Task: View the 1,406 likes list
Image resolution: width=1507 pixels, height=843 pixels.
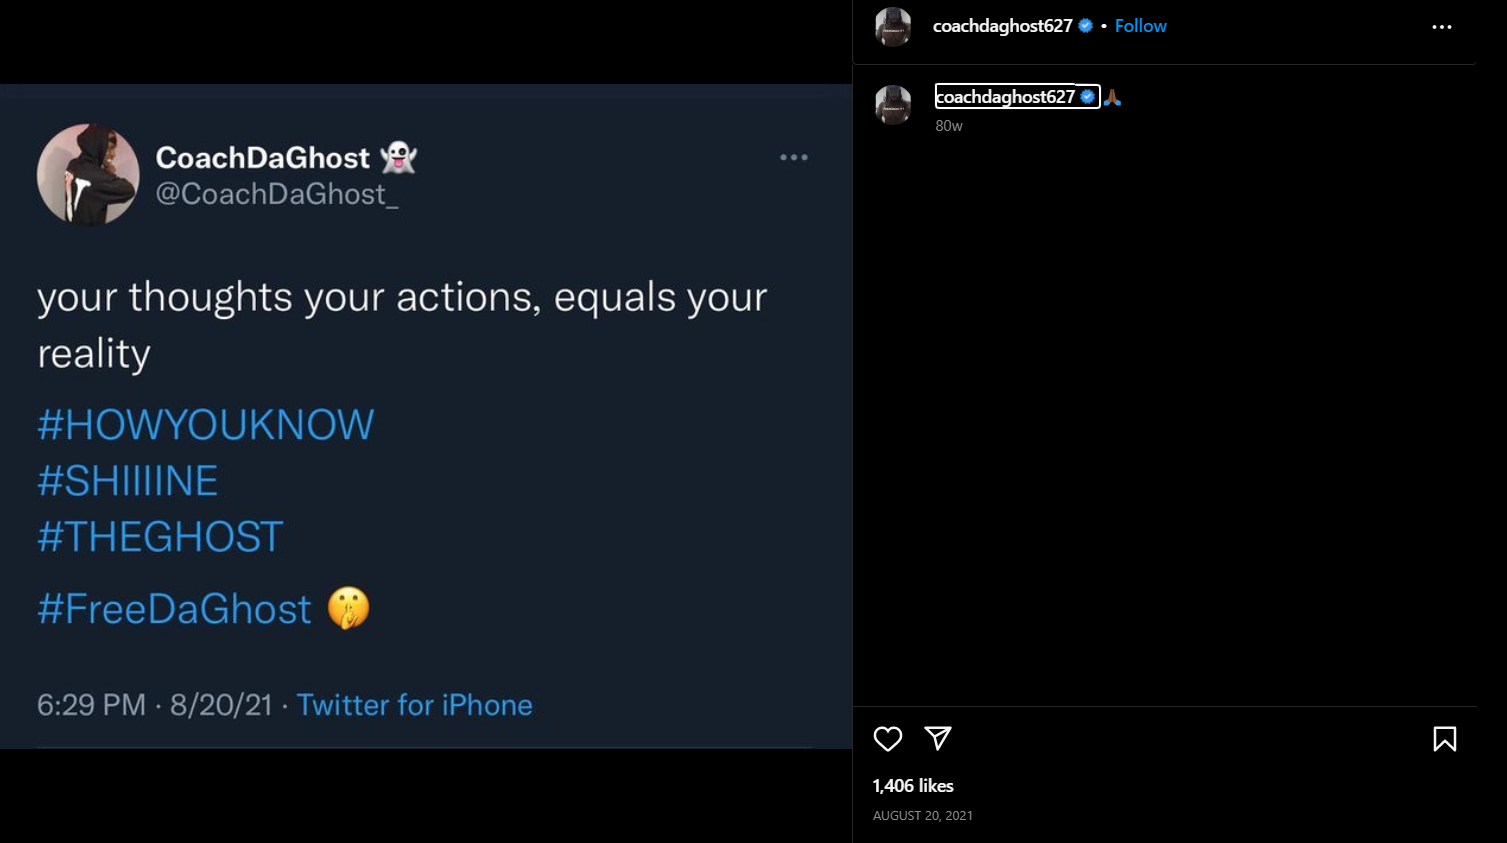Action: coord(913,786)
